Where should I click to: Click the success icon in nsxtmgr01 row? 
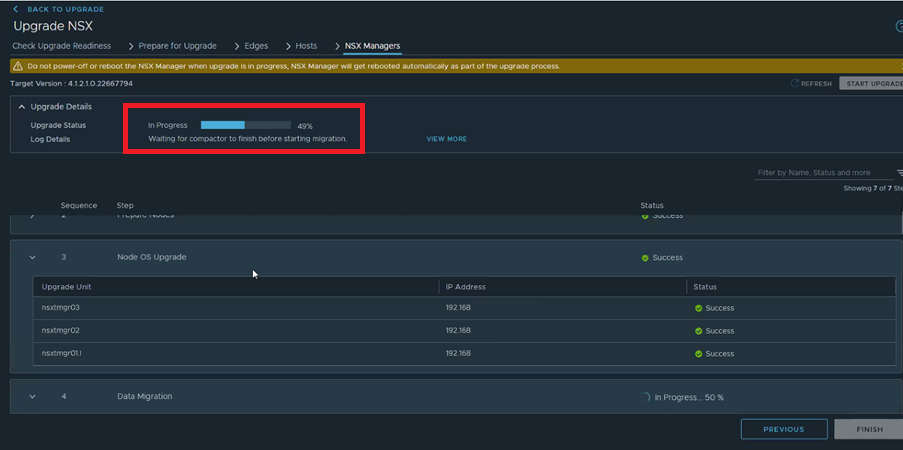698,354
